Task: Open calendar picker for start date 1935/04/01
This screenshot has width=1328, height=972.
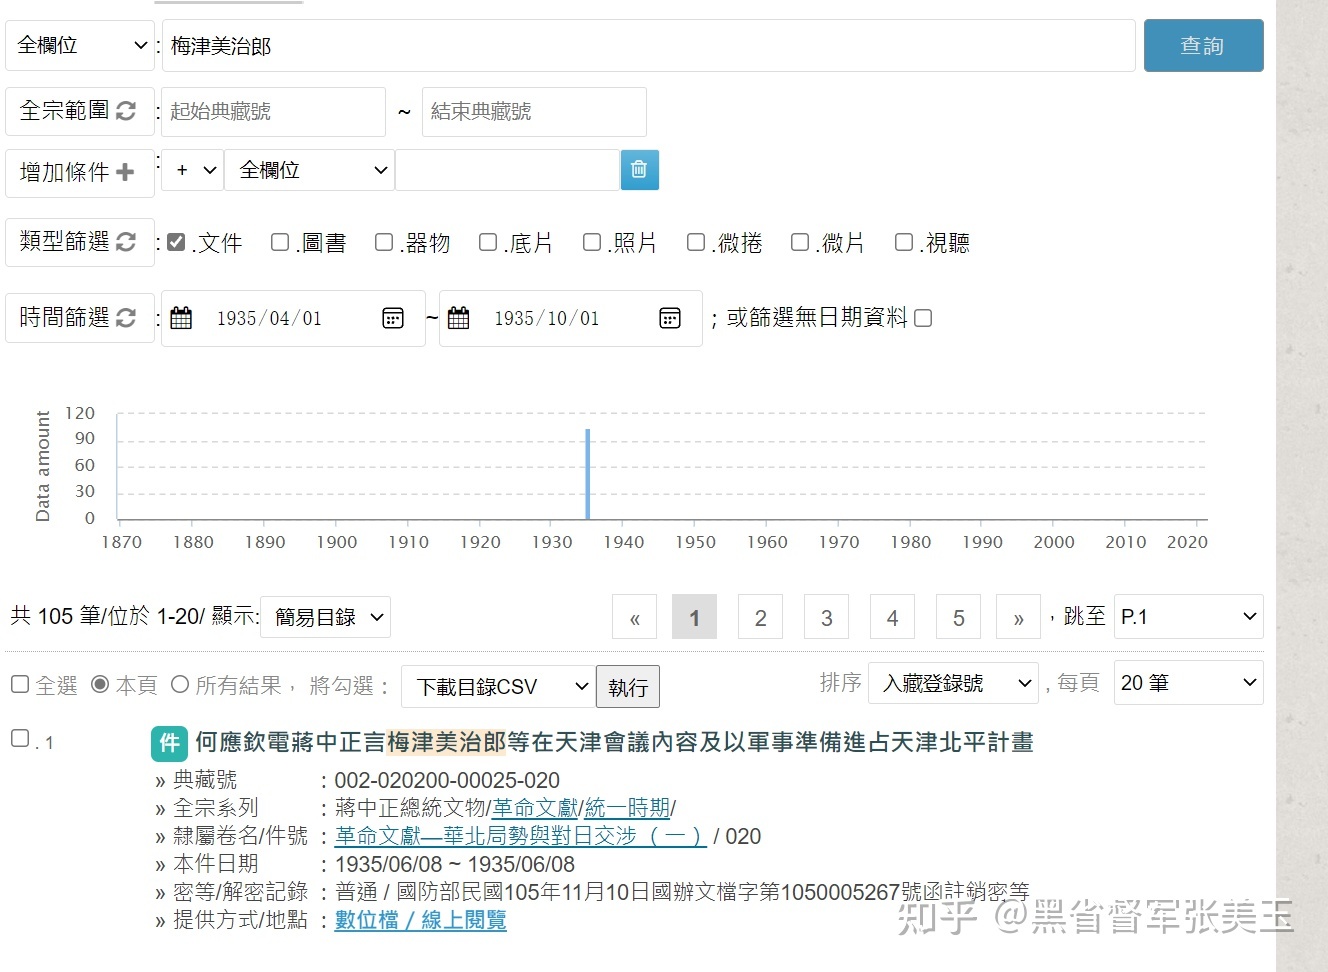Action: (x=393, y=318)
